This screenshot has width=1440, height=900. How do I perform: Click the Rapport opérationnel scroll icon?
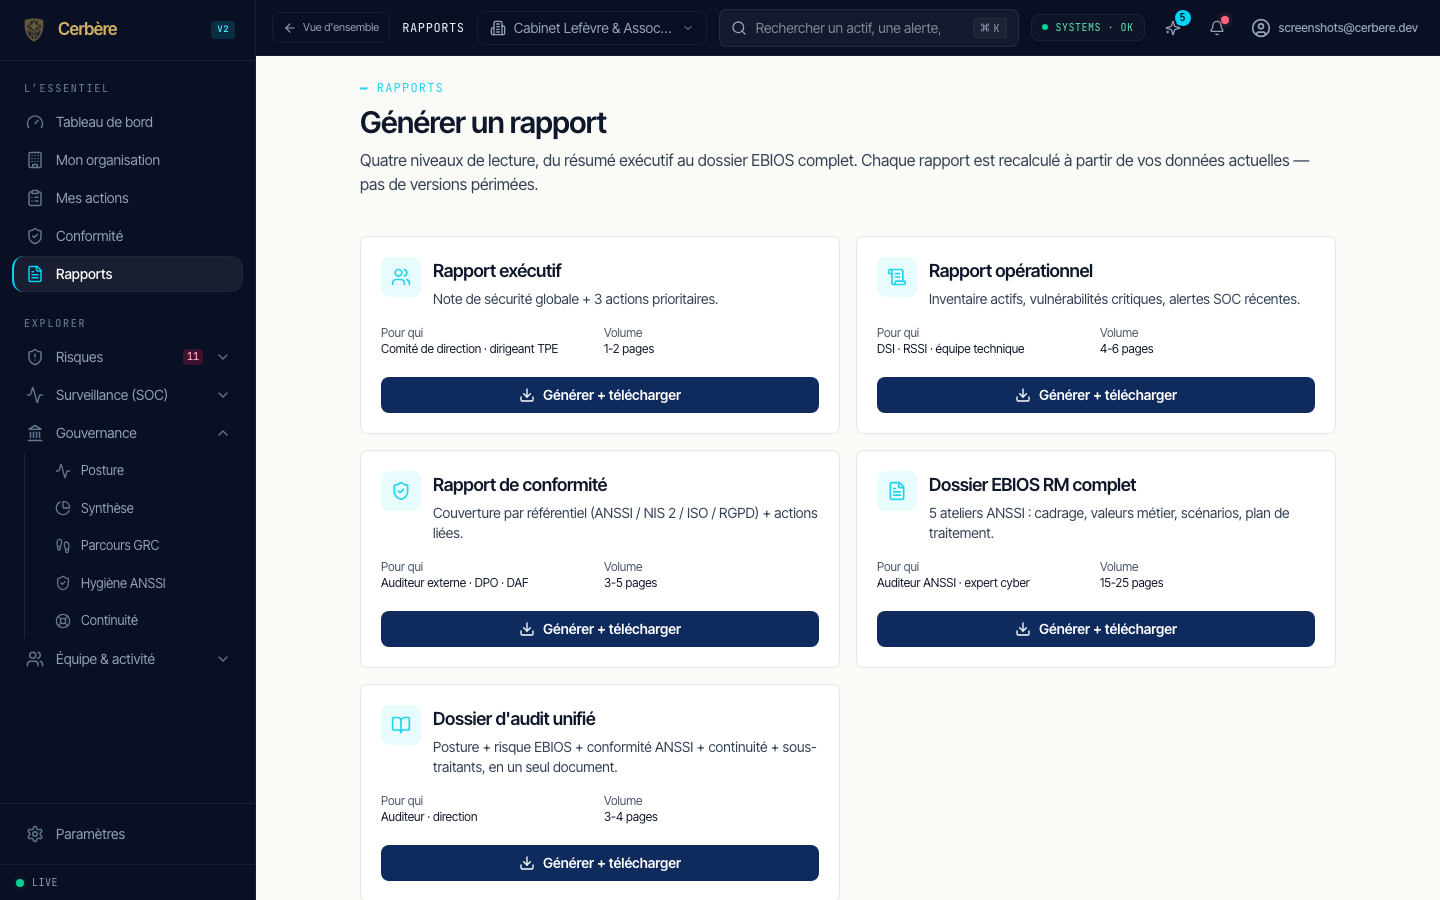tap(897, 277)
